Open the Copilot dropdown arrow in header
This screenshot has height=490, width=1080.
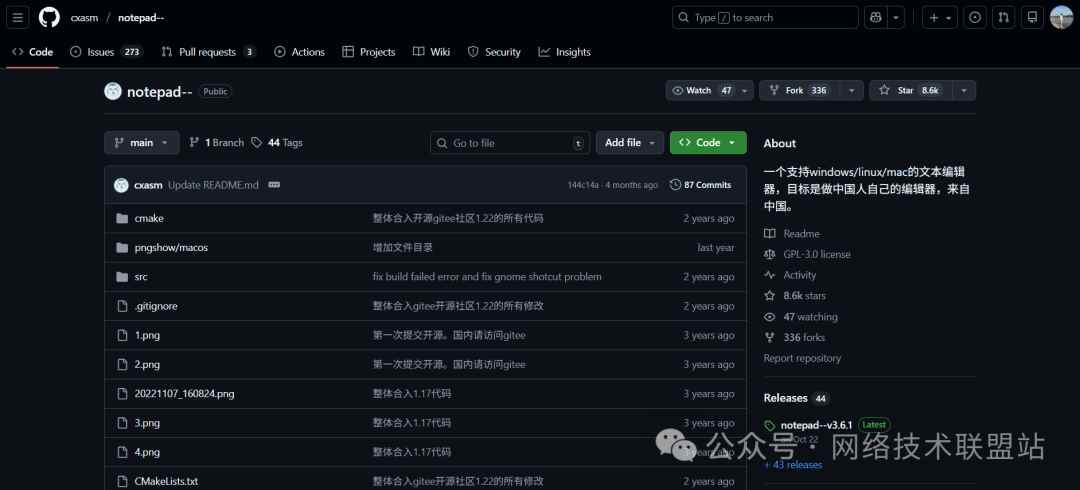click(x=895, y=18)
